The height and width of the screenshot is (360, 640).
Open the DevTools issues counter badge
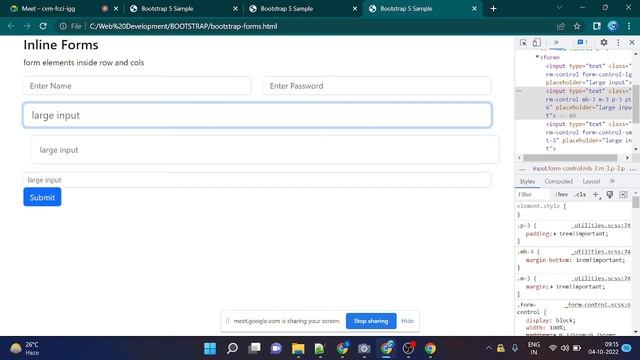pyautogui.click(x=582, y=42)
